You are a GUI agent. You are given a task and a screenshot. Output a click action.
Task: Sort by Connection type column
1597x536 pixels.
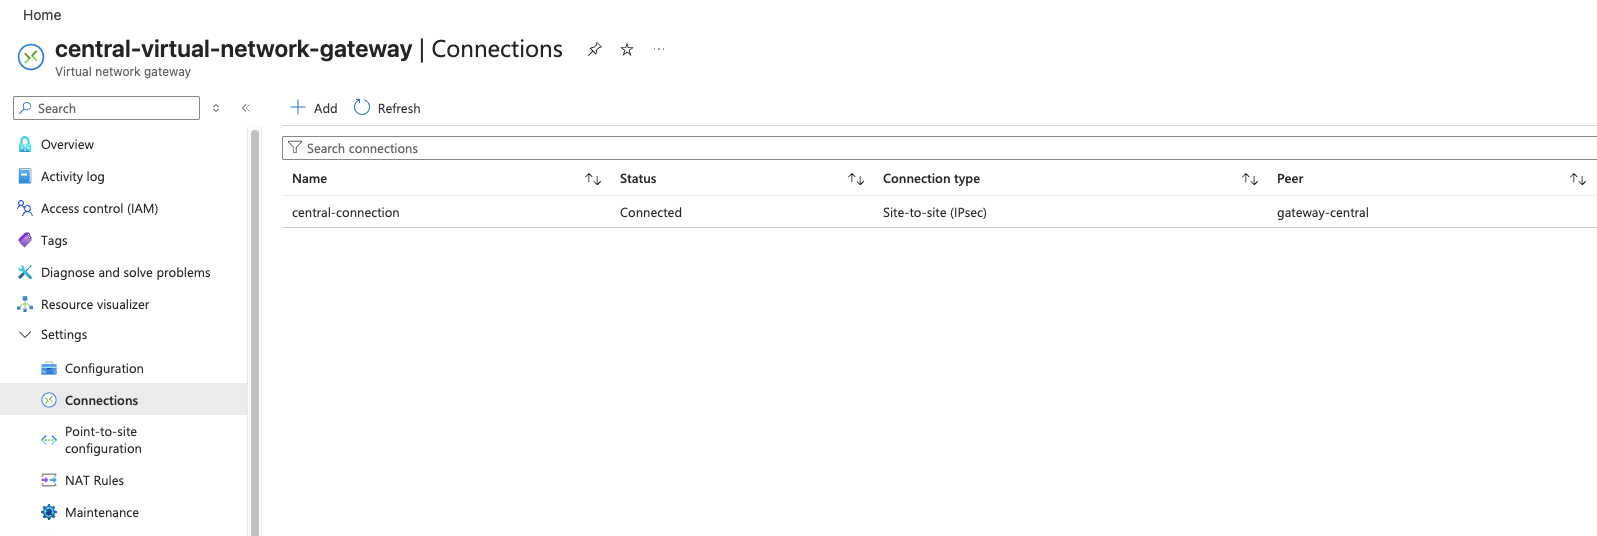1250,179
